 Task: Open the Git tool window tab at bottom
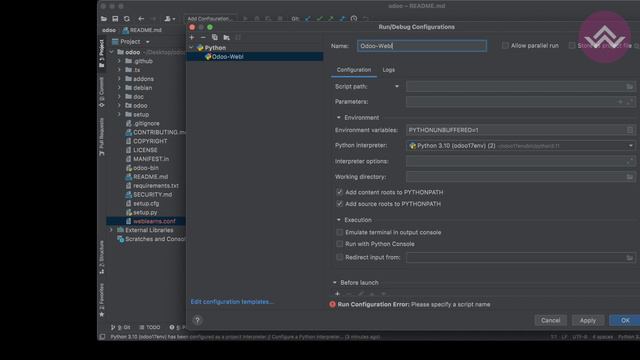[120, 327]
